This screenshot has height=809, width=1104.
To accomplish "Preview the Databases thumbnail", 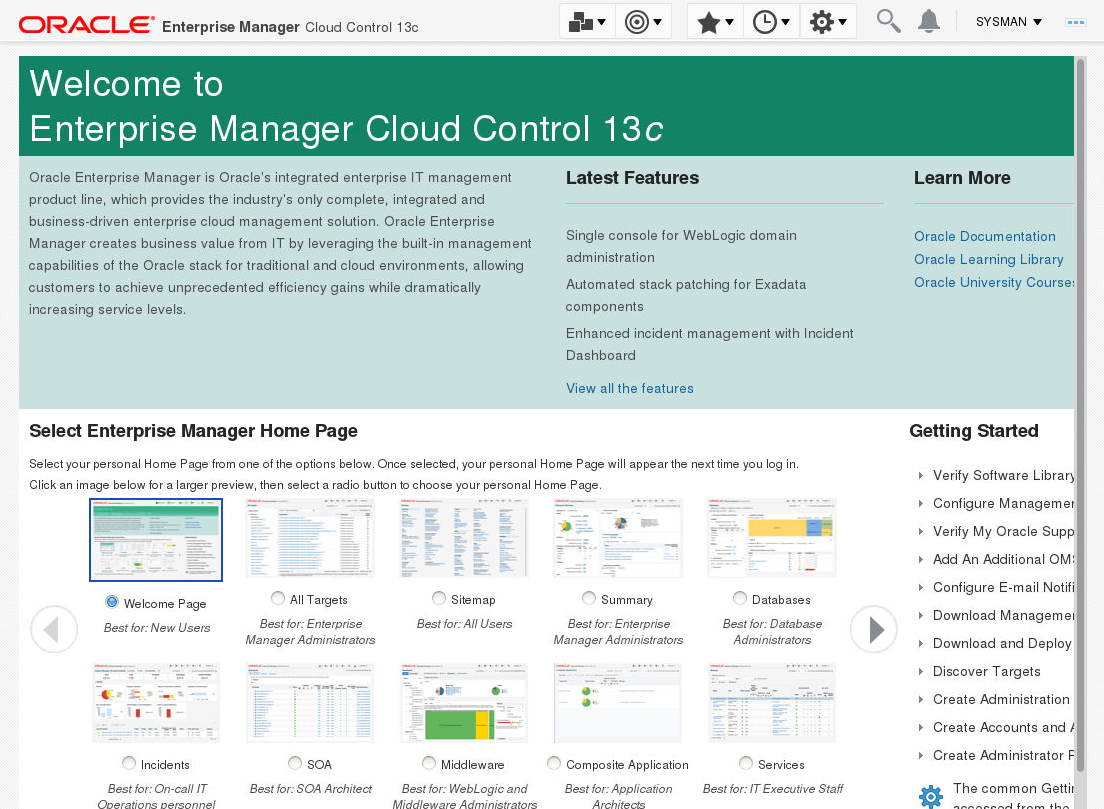I will pos(772,538).
